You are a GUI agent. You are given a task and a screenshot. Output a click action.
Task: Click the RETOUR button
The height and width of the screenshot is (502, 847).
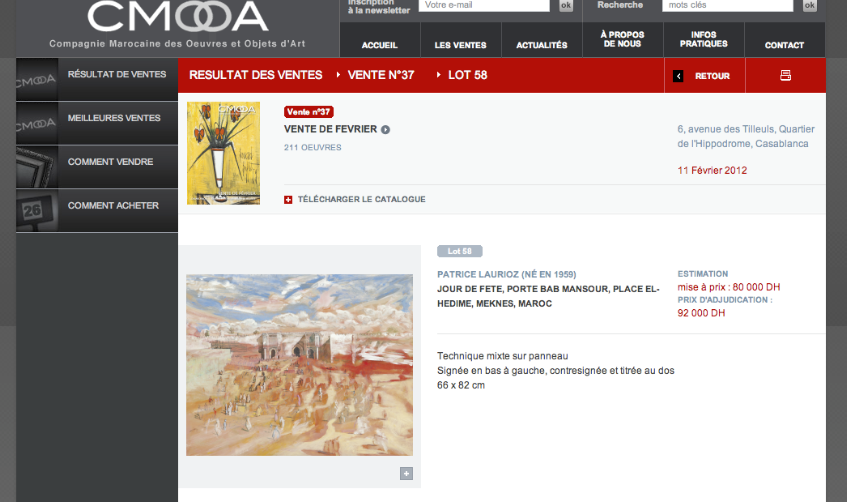pos(705,76)
